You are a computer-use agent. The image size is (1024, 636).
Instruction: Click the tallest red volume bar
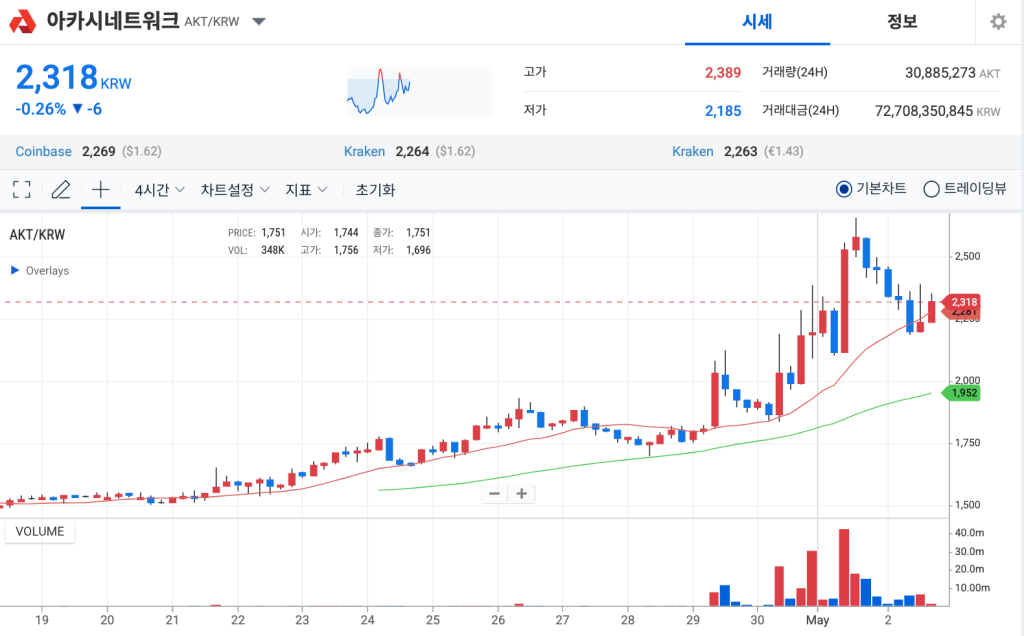point(844,567)
